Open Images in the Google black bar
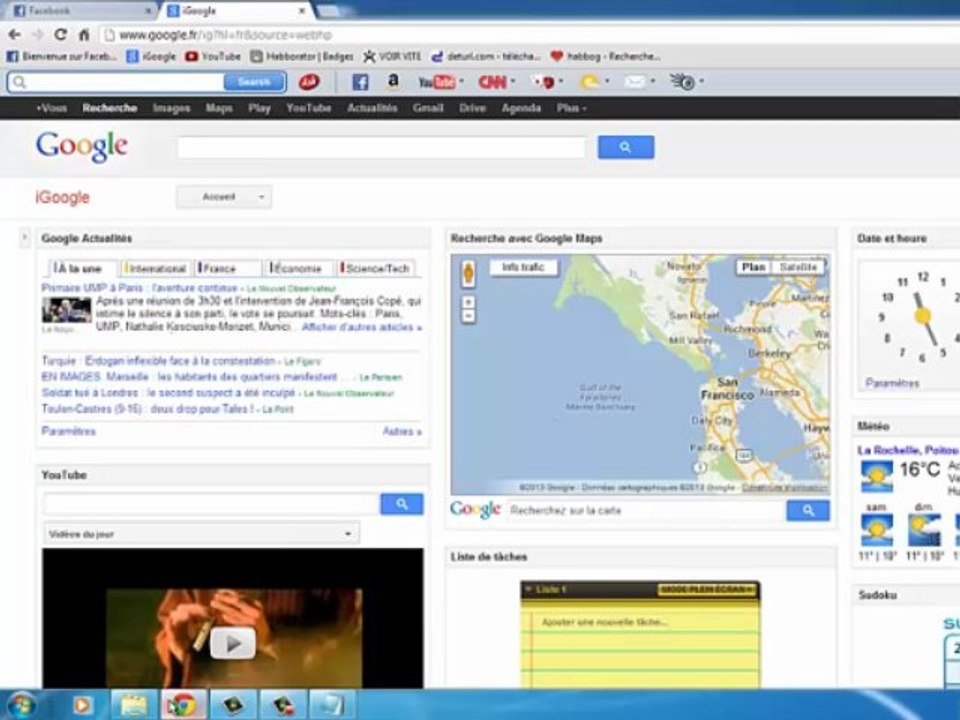Image resolution: width=960 pixels, height=720 pixels. (x=171, y=108)
